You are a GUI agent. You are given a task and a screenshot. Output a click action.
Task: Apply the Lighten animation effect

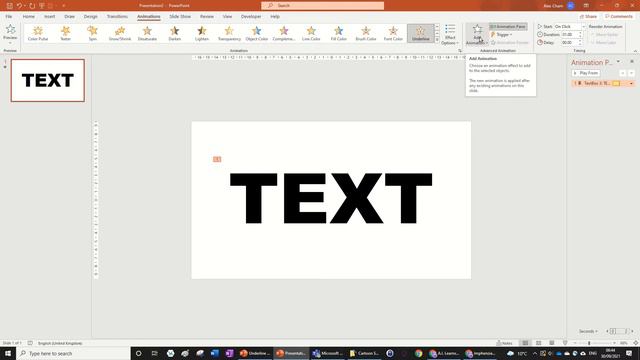tap(202, 33)
